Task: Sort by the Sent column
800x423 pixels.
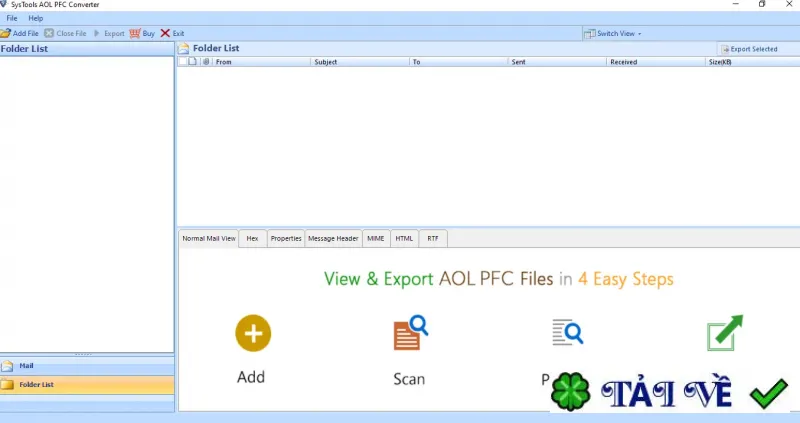Action: tap(557, 62)
